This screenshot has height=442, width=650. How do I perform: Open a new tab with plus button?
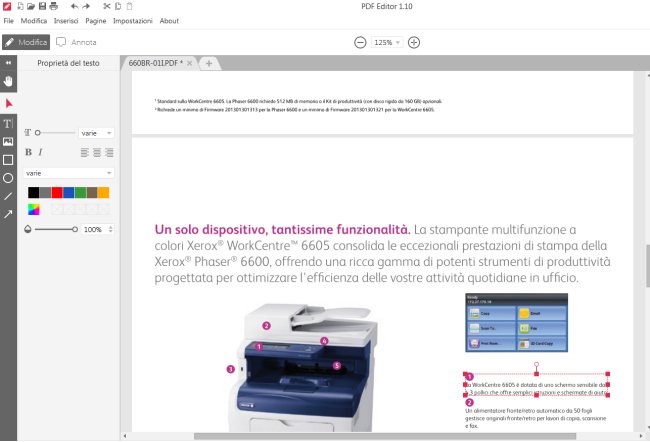tap(209, 63)
